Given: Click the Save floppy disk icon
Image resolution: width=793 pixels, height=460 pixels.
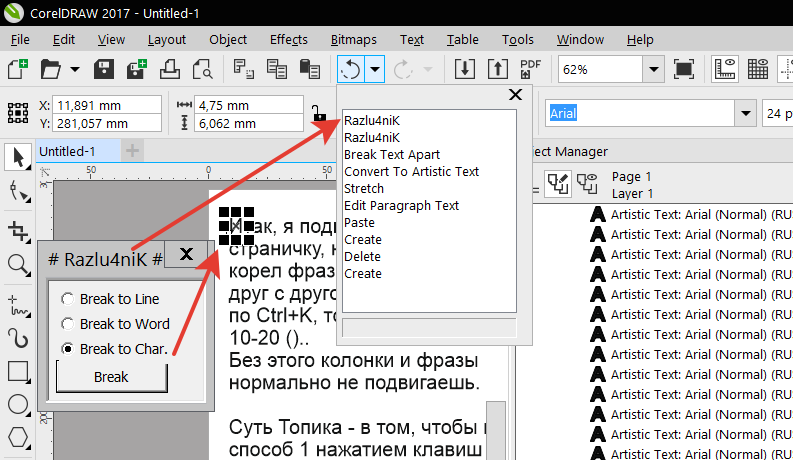Looking at the screenshot, I should pos(103,70).
